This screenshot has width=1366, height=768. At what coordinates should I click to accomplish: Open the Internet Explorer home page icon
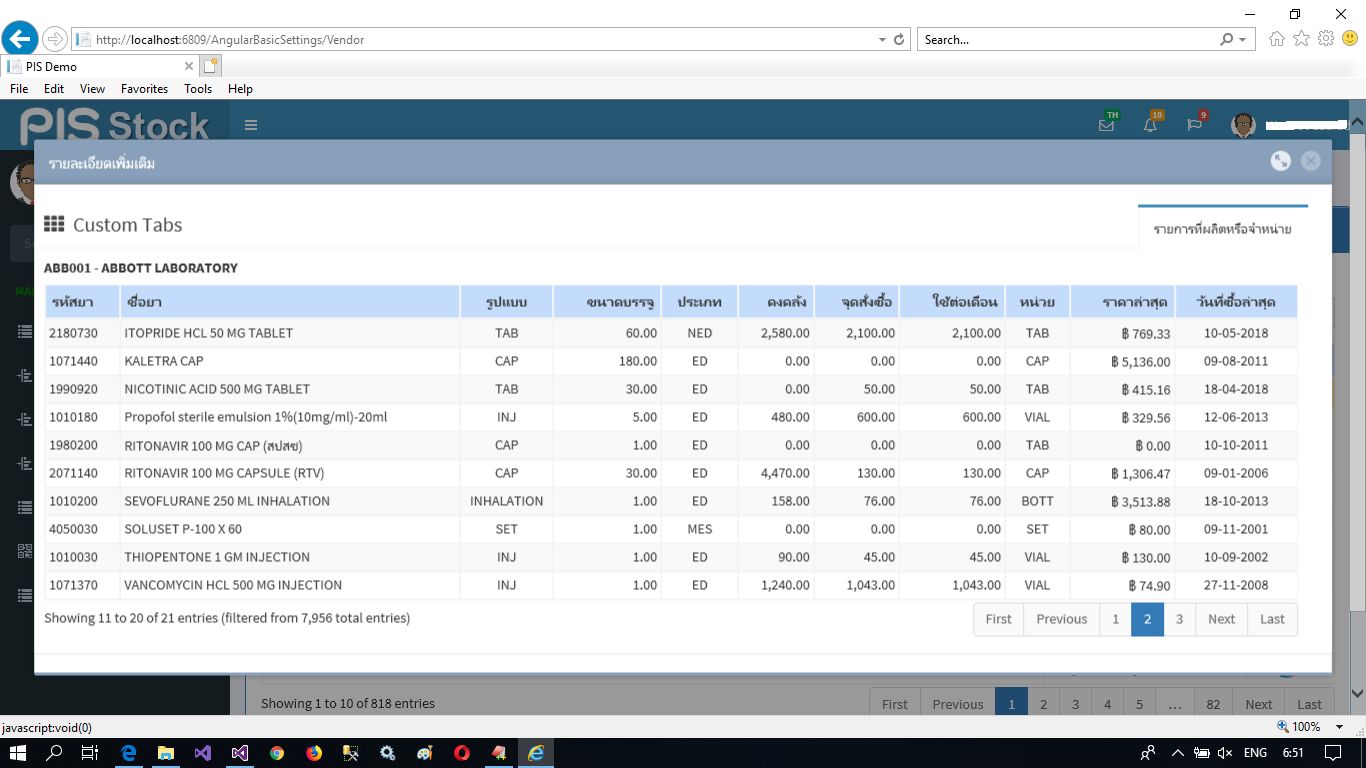[1276, 39]
